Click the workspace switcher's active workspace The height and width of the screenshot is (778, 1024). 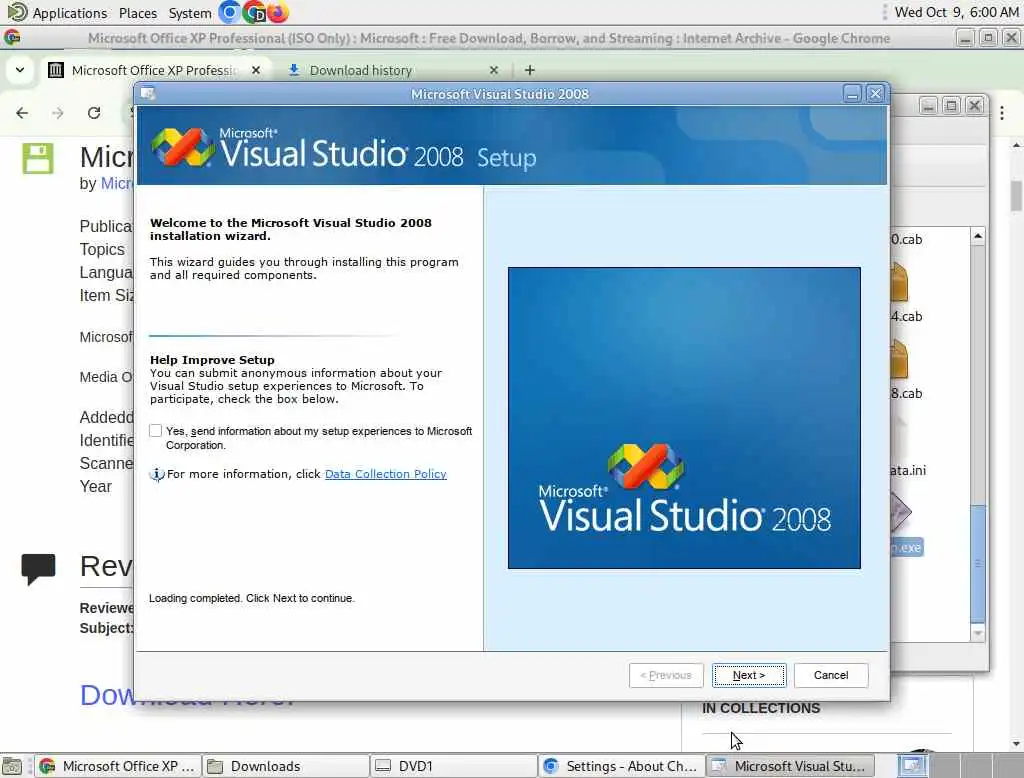pyautogui.click(x=912, y=766)
